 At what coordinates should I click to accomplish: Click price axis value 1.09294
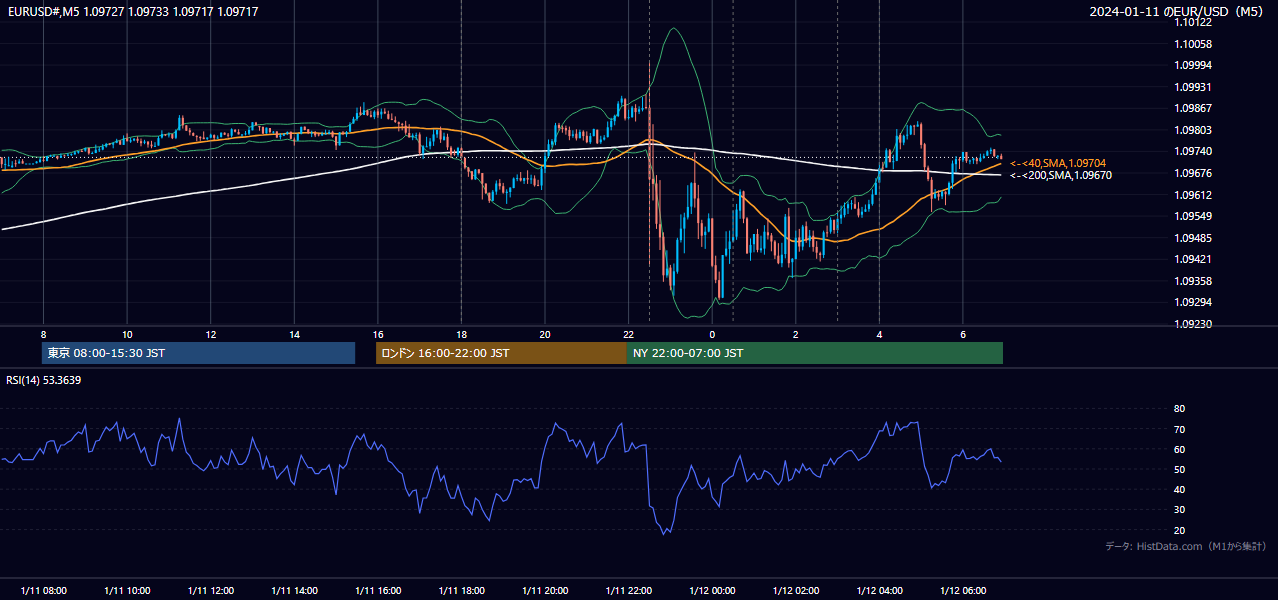pyautogui.click(x=1193, y=302)
